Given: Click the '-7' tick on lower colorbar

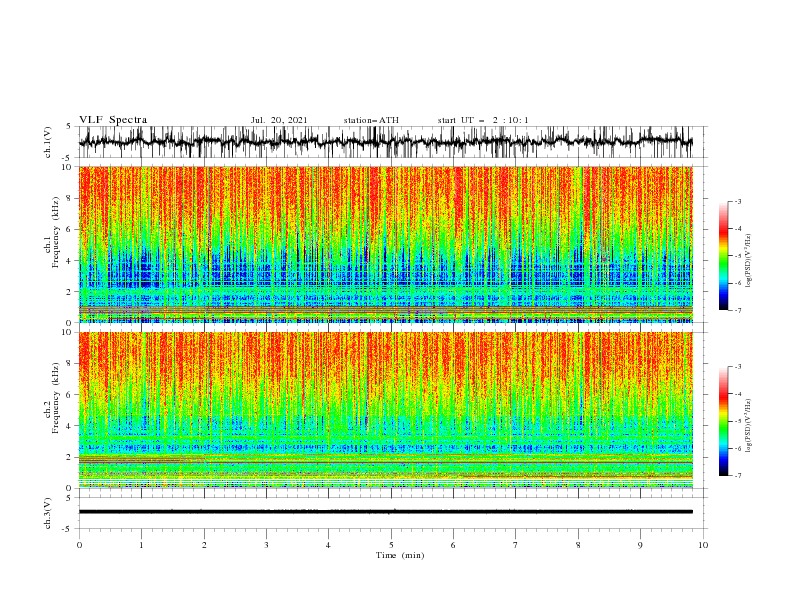Looking at the screenshot, I should tap(738, 475).
